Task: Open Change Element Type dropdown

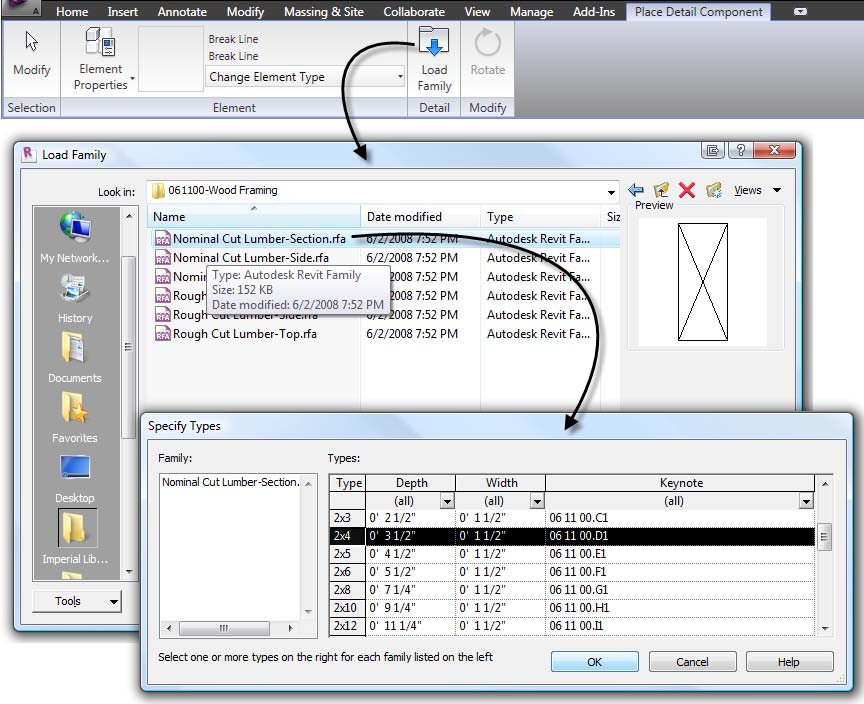Action: pyautogui.click(x=305, y=77)
